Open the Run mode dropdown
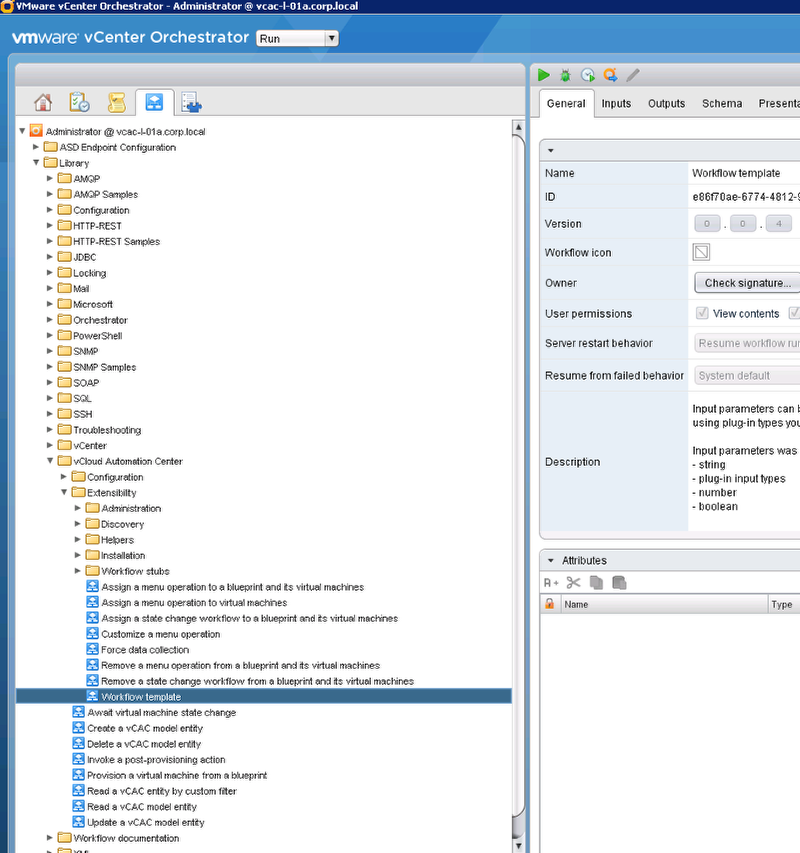This screenshot has height=853, width=800. 297,39
